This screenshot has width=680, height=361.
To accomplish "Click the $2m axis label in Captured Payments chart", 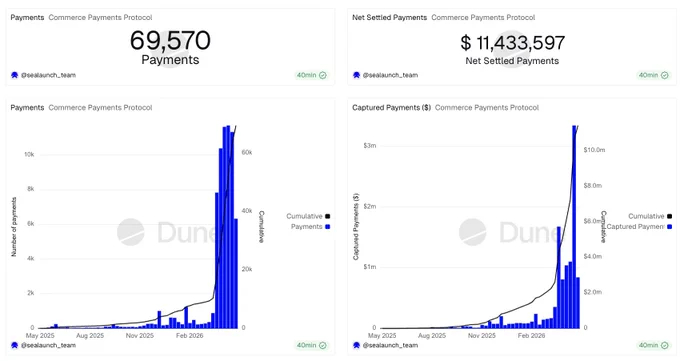I will point(369,206).
